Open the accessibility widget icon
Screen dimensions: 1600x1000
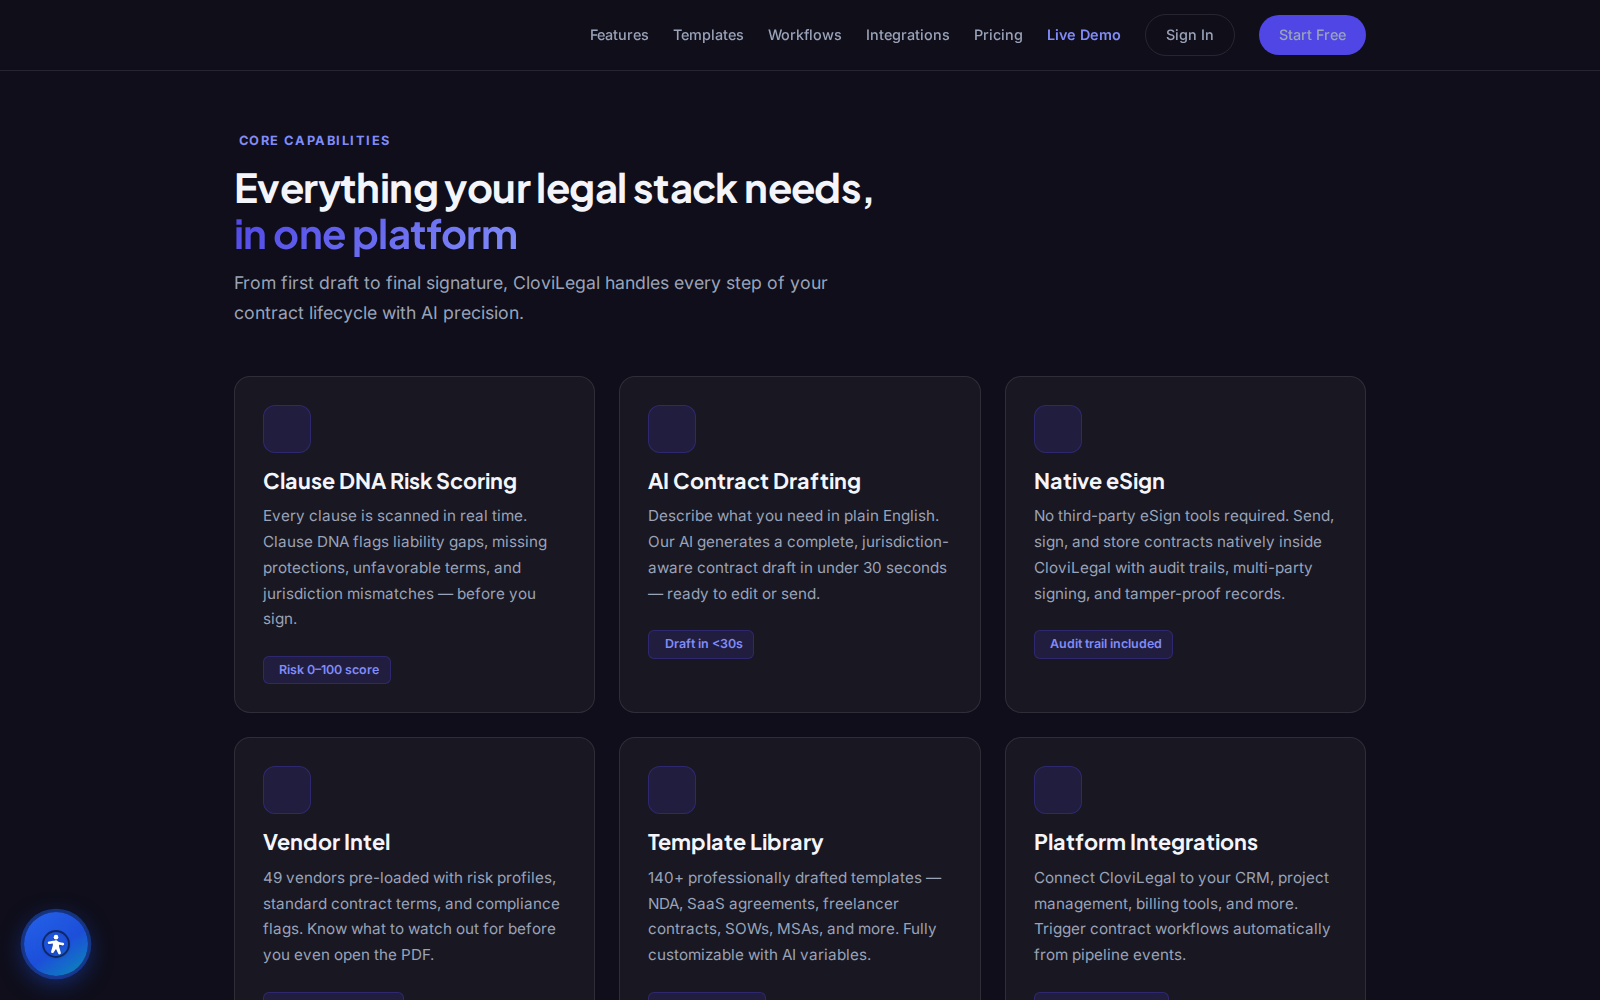click(56, 944)
